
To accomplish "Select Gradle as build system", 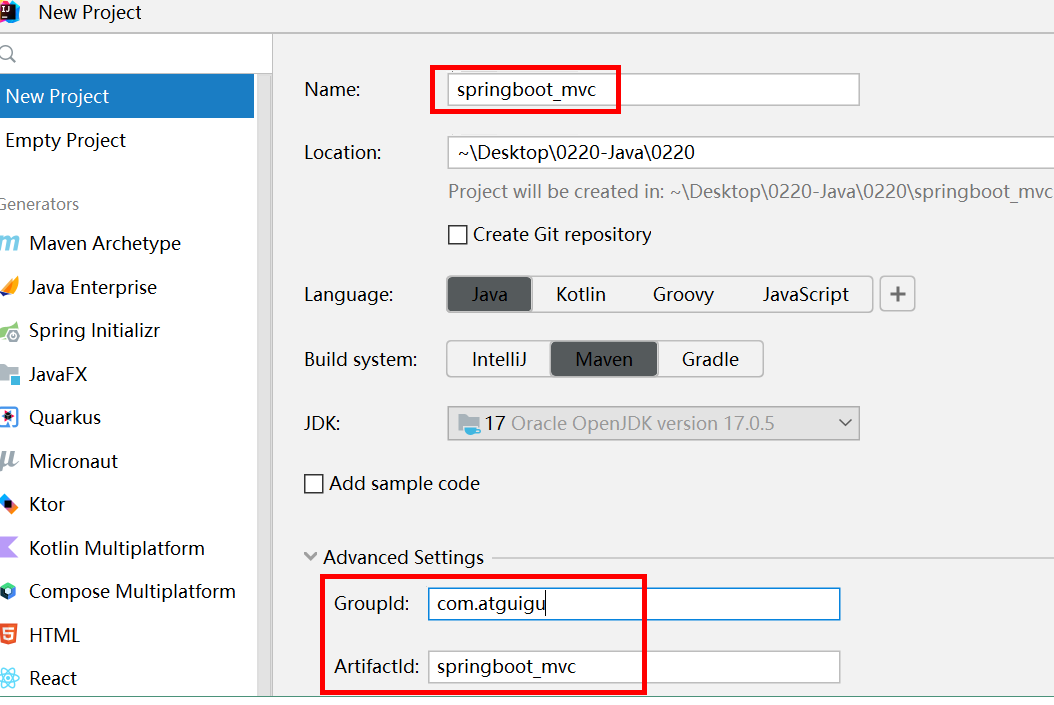I will click(x=710, y=359).
